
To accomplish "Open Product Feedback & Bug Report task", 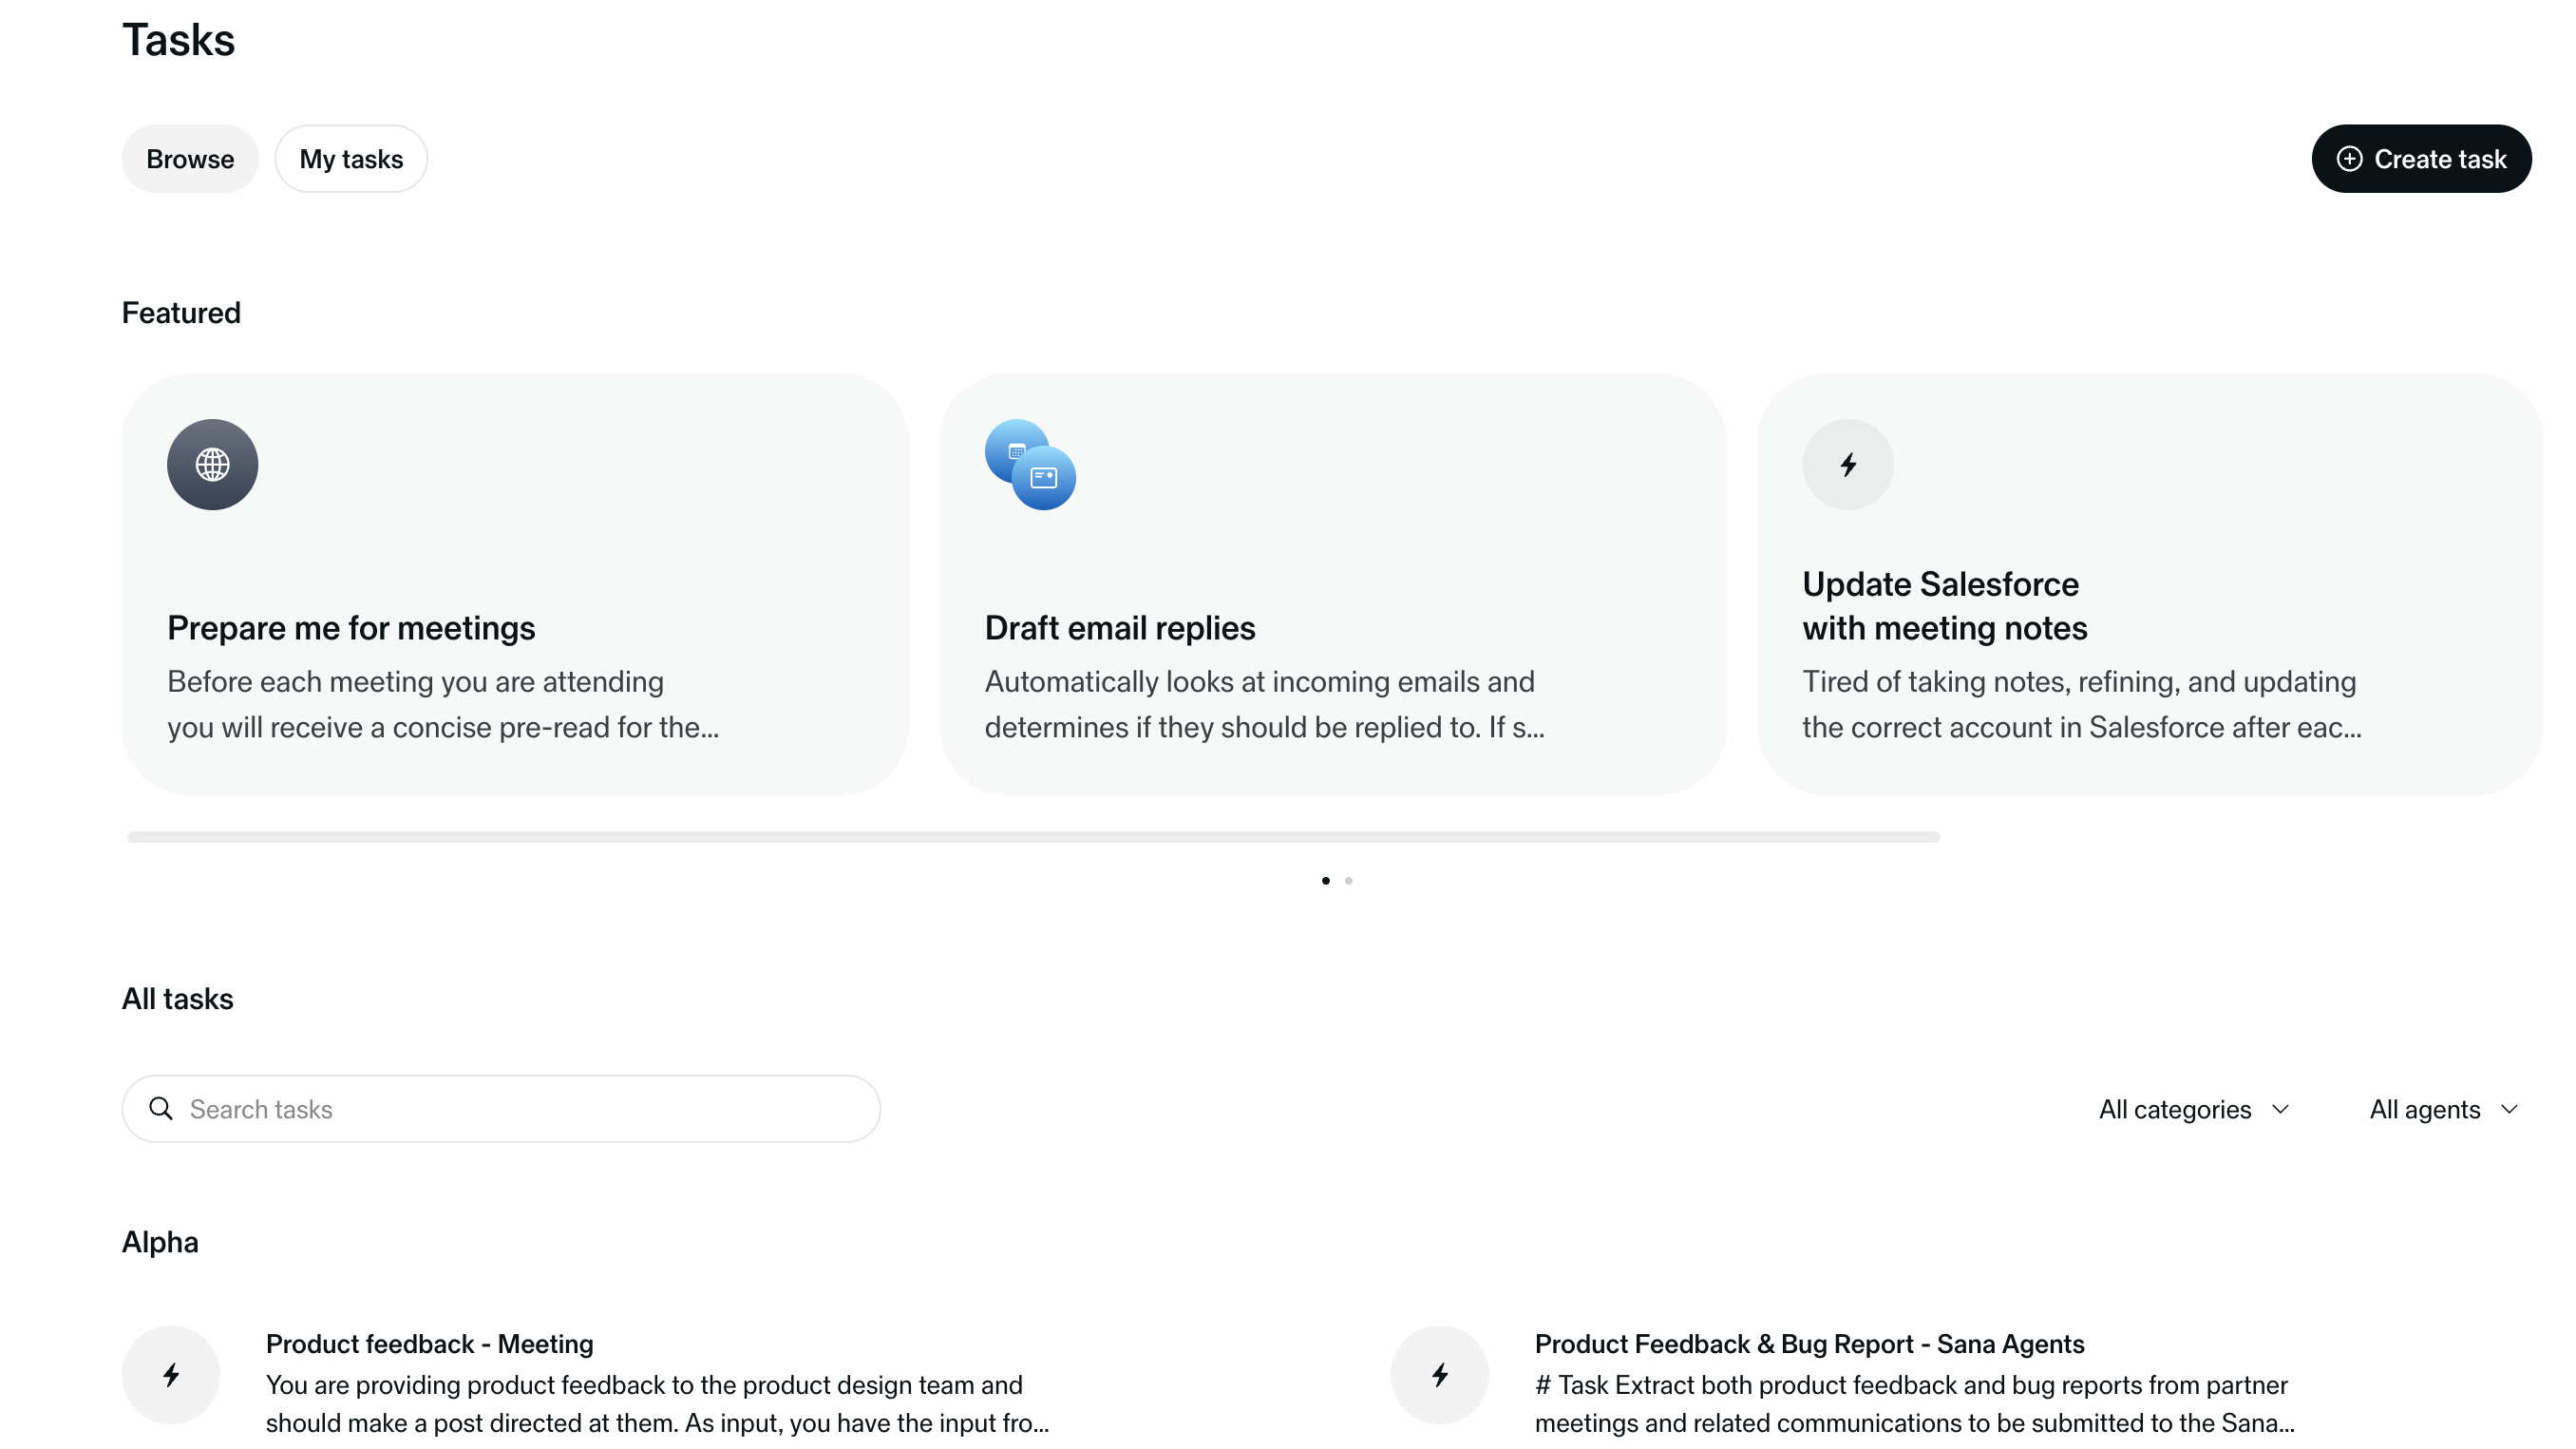I will [1809, 1344].
